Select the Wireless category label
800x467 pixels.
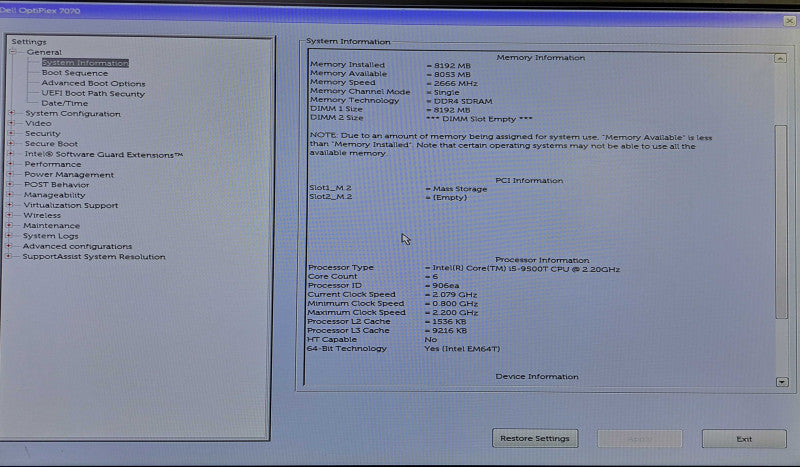click(42, 215)
